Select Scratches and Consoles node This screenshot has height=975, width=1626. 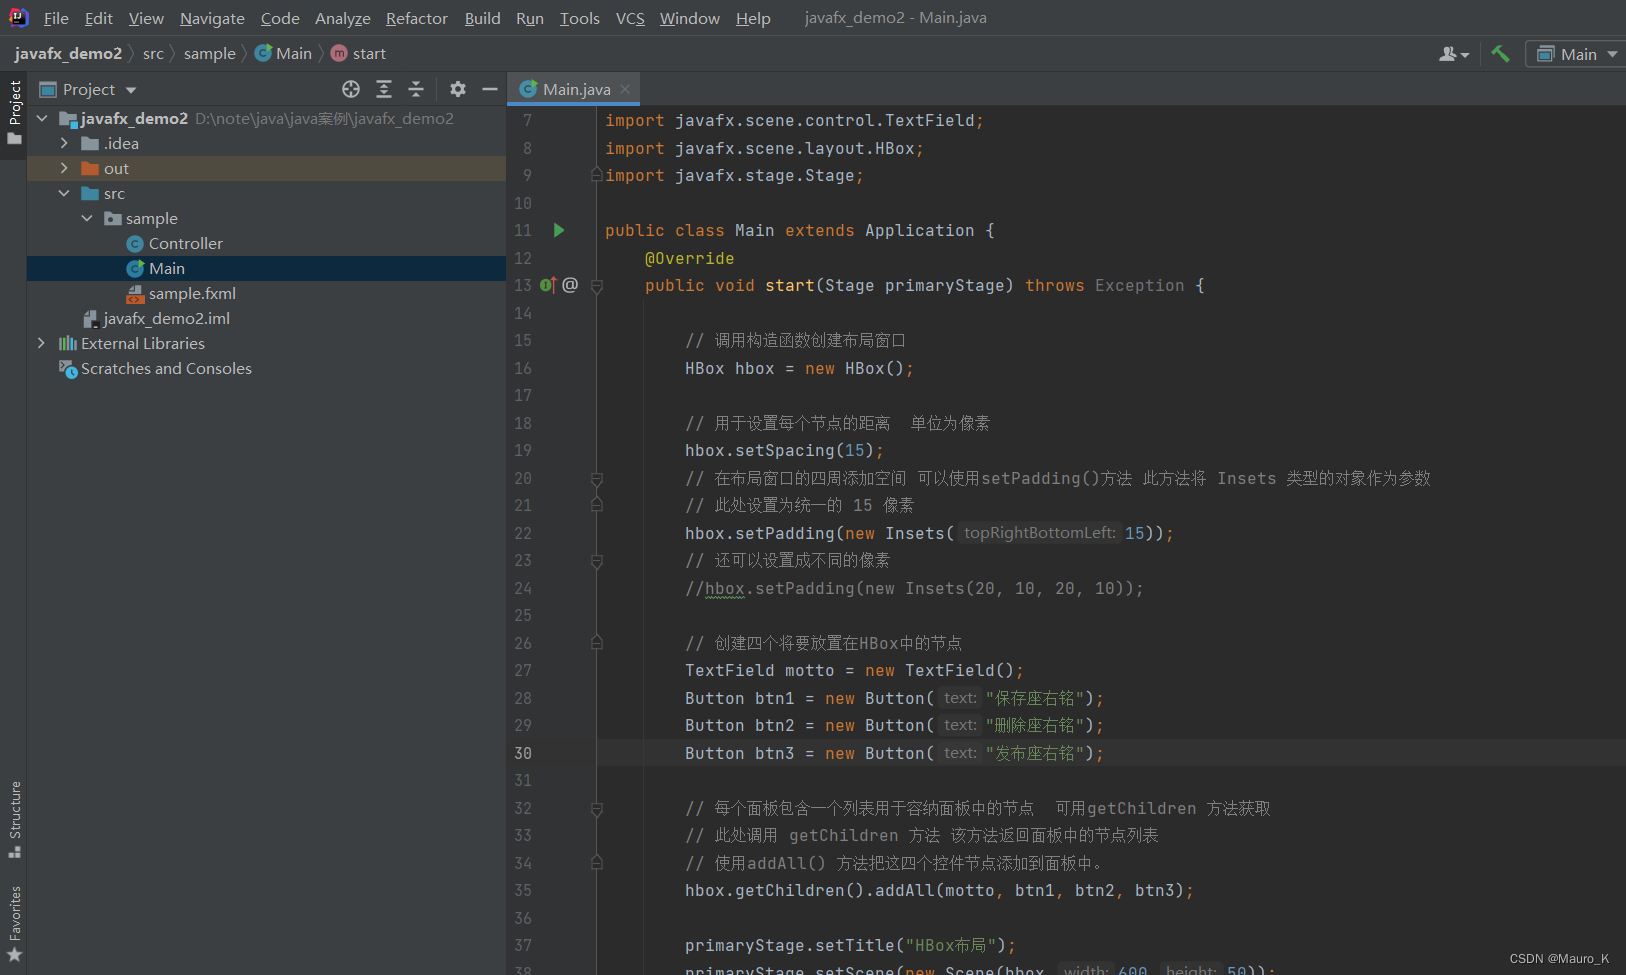pyautogui.click(x=266, y=368)
